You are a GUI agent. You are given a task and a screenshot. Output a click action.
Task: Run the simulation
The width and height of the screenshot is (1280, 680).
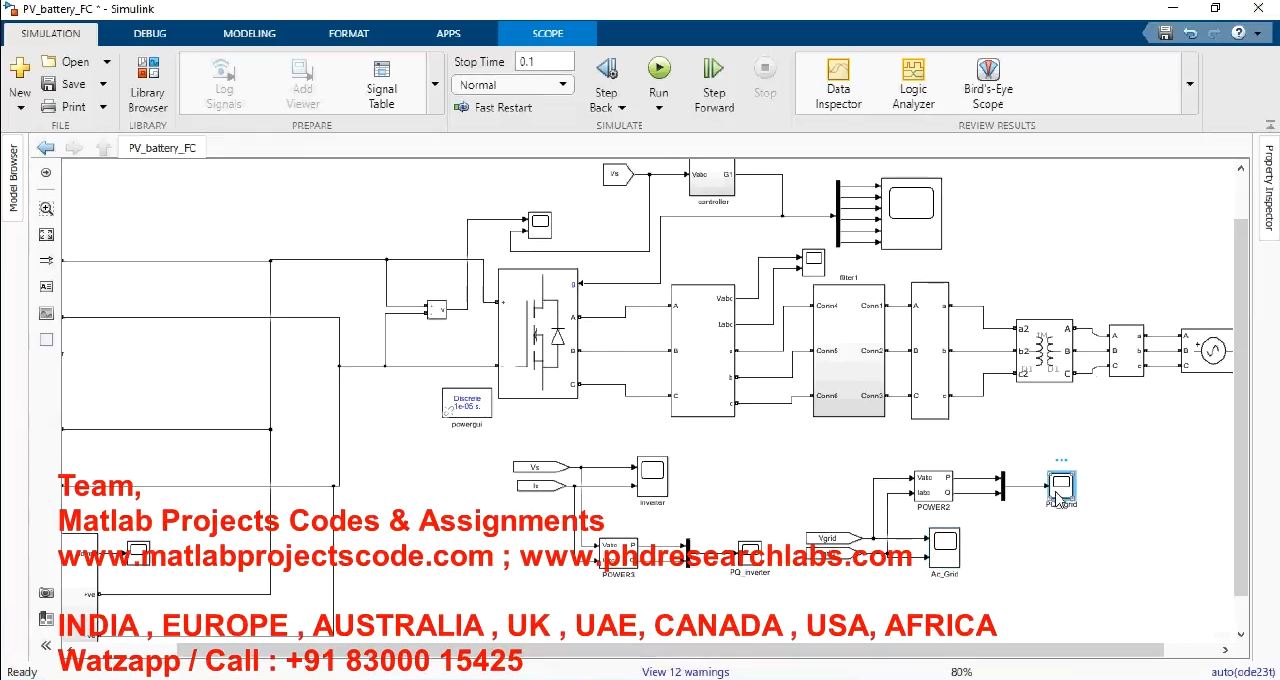tap(658, 68)
